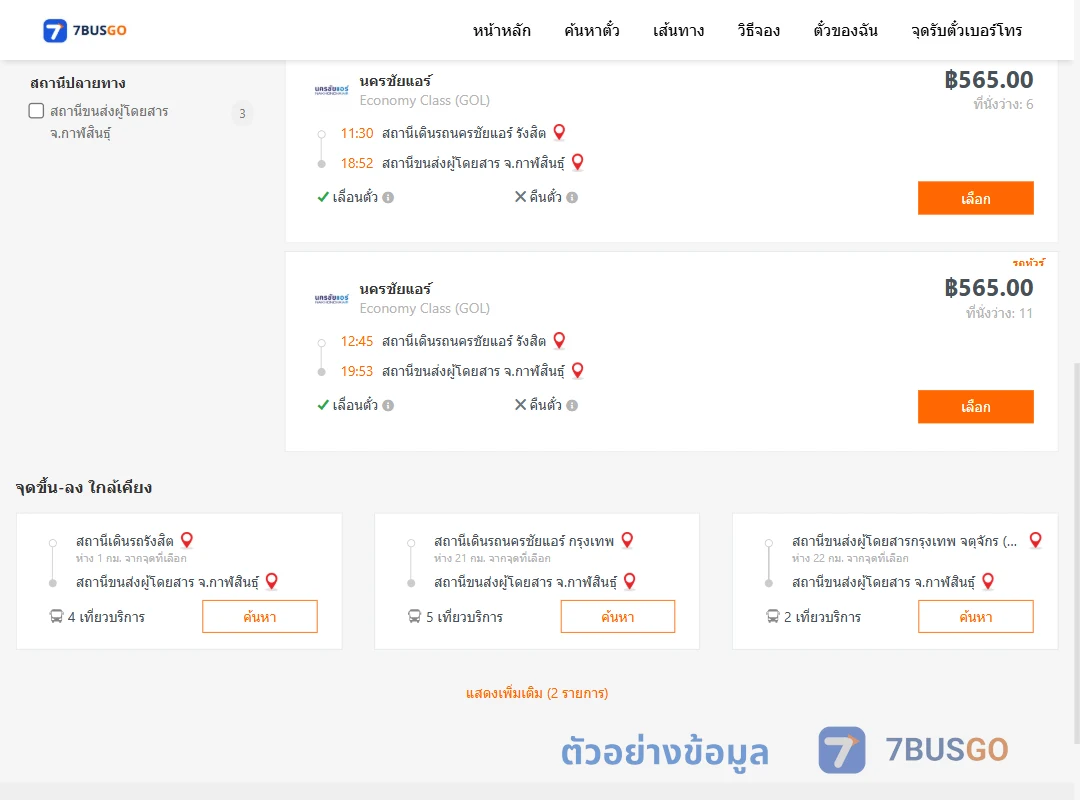Click bus icon beside 5 เที่ยวบริการ
This screenshot has width=1080, height=800.
click(x=415, y=616)
